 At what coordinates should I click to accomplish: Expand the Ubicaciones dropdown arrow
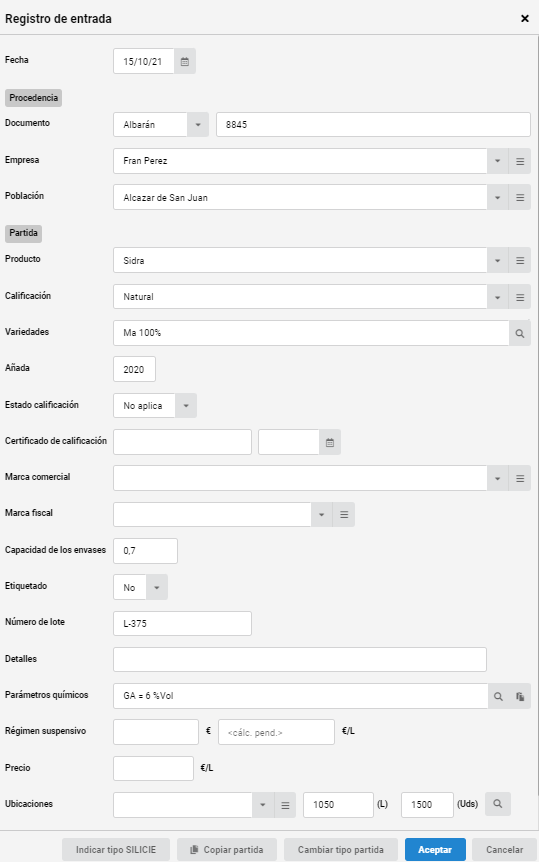[x=263, y=805]
